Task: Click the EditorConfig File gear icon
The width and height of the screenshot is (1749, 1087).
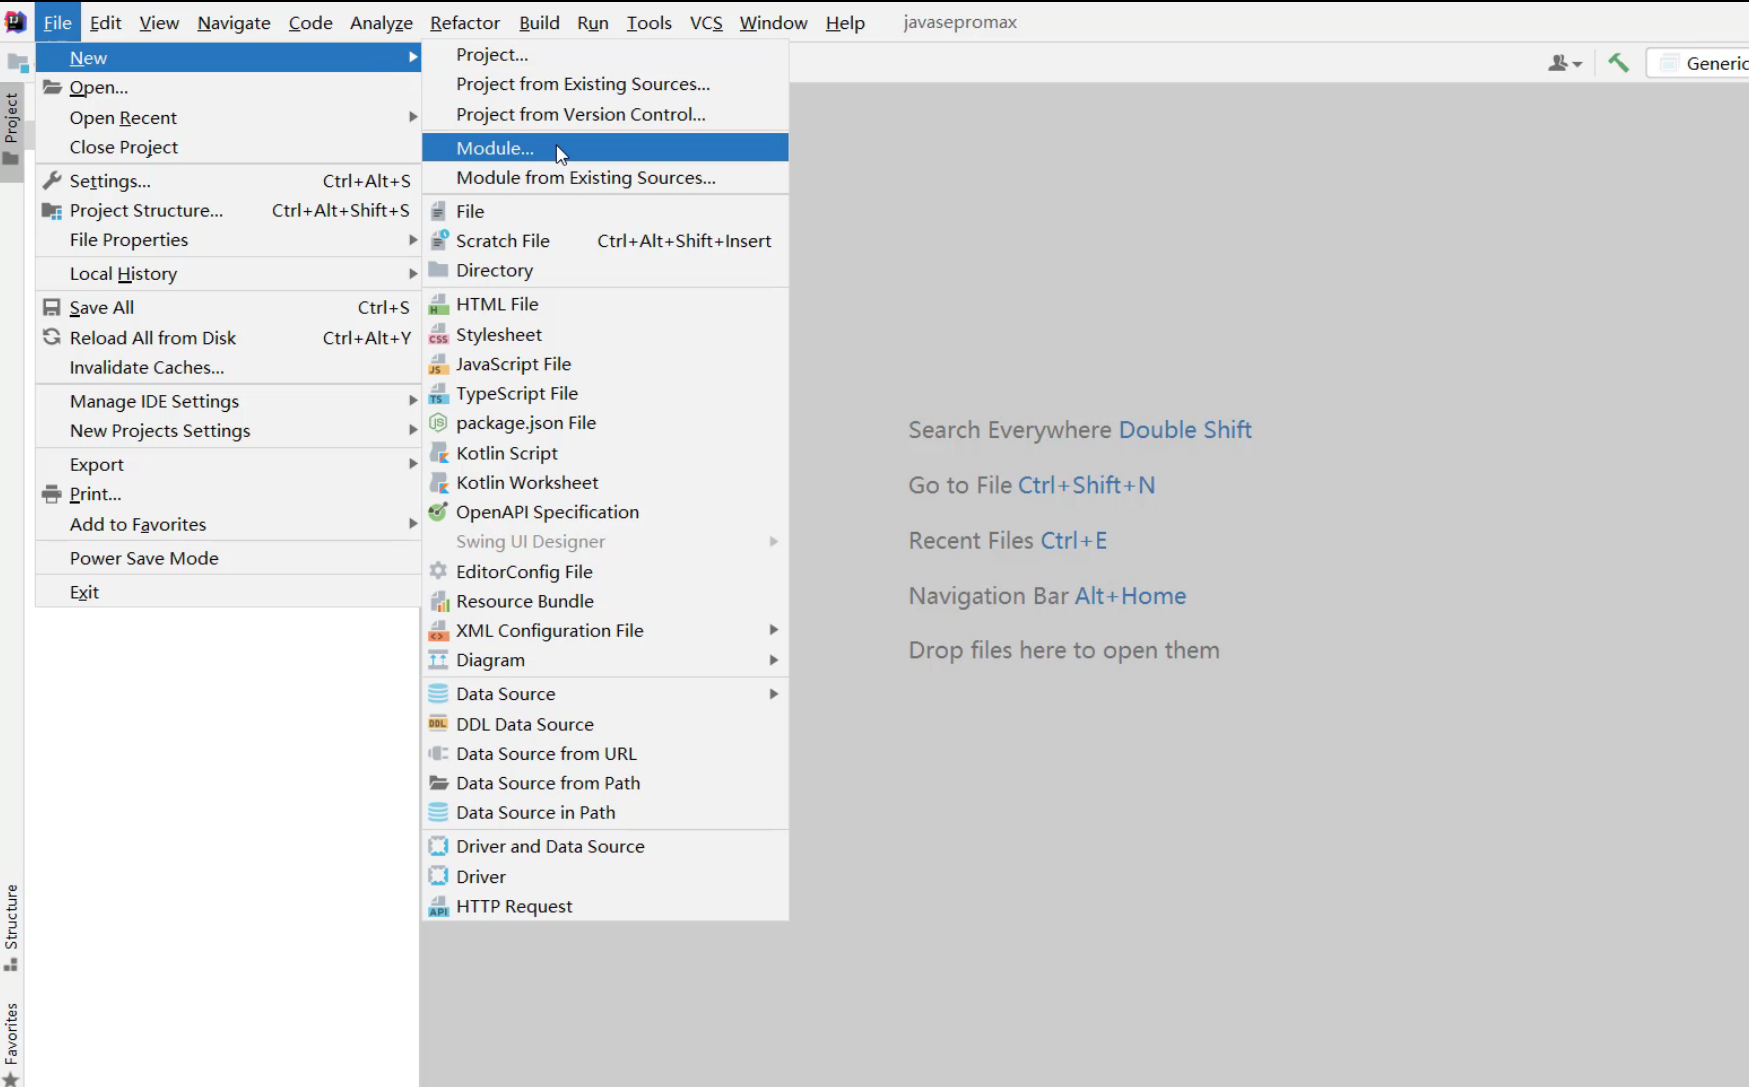Action: (438, 571)
